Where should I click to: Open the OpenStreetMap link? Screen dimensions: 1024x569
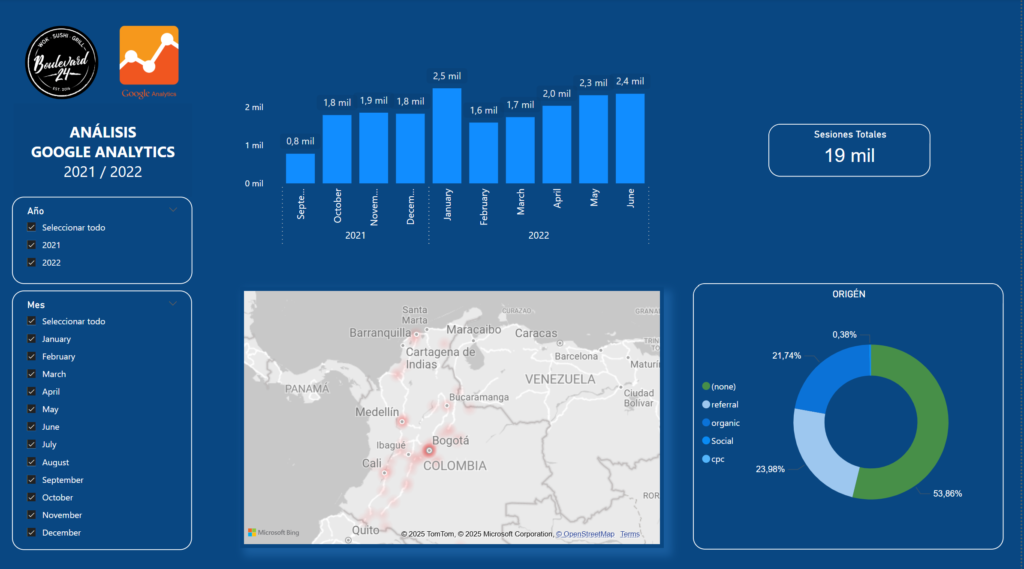tap(585, 534)
